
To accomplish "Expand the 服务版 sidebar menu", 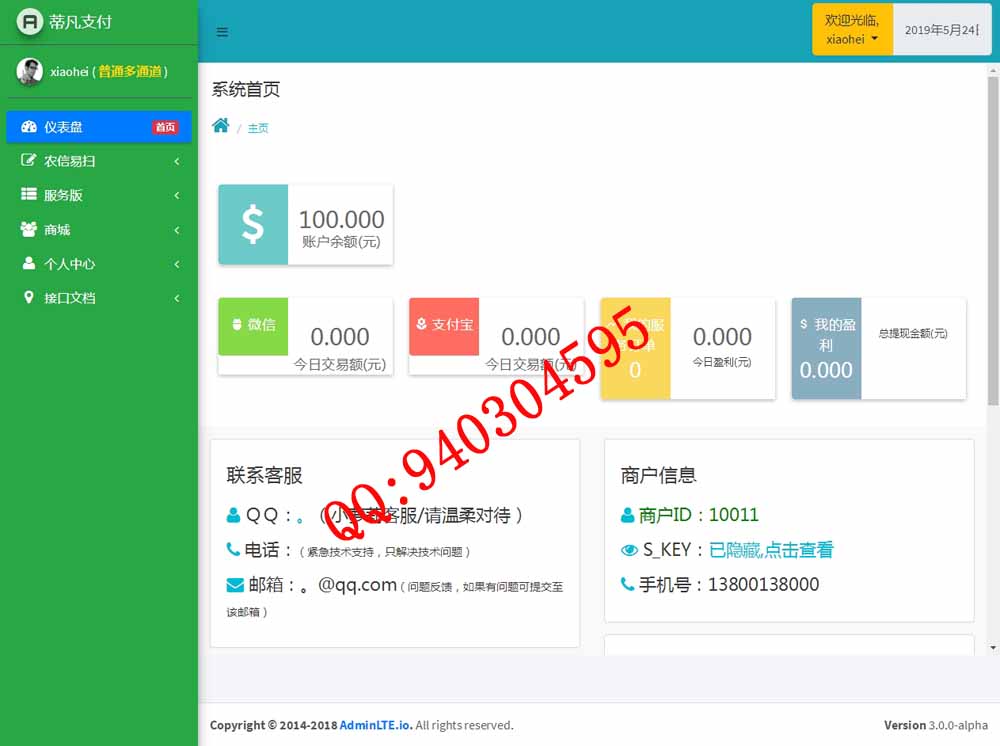I will pyautogui.click(x=98, y=195).
